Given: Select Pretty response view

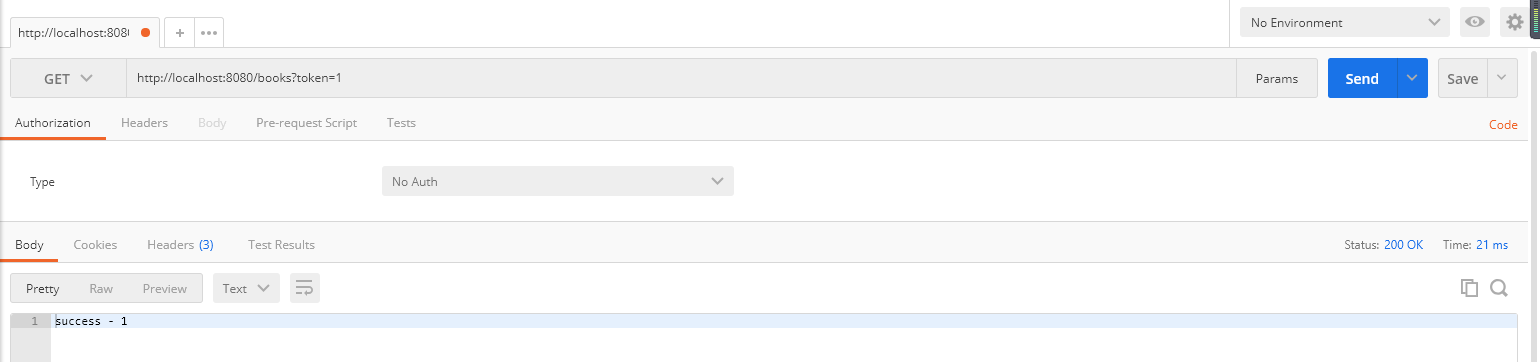Looking at the screenshot, I should coord(42,288).
